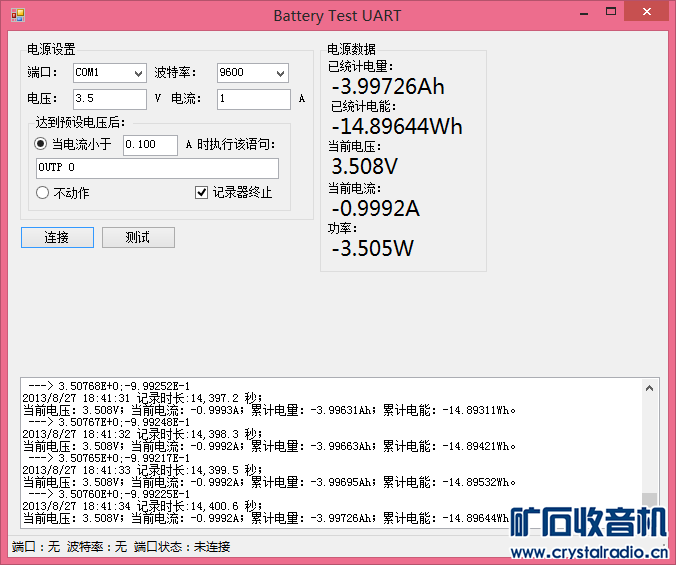676x565 pixels.
Task: Click the log line timestamped 18:41:34
Action: pyautogui.click(x=142, y=506)
